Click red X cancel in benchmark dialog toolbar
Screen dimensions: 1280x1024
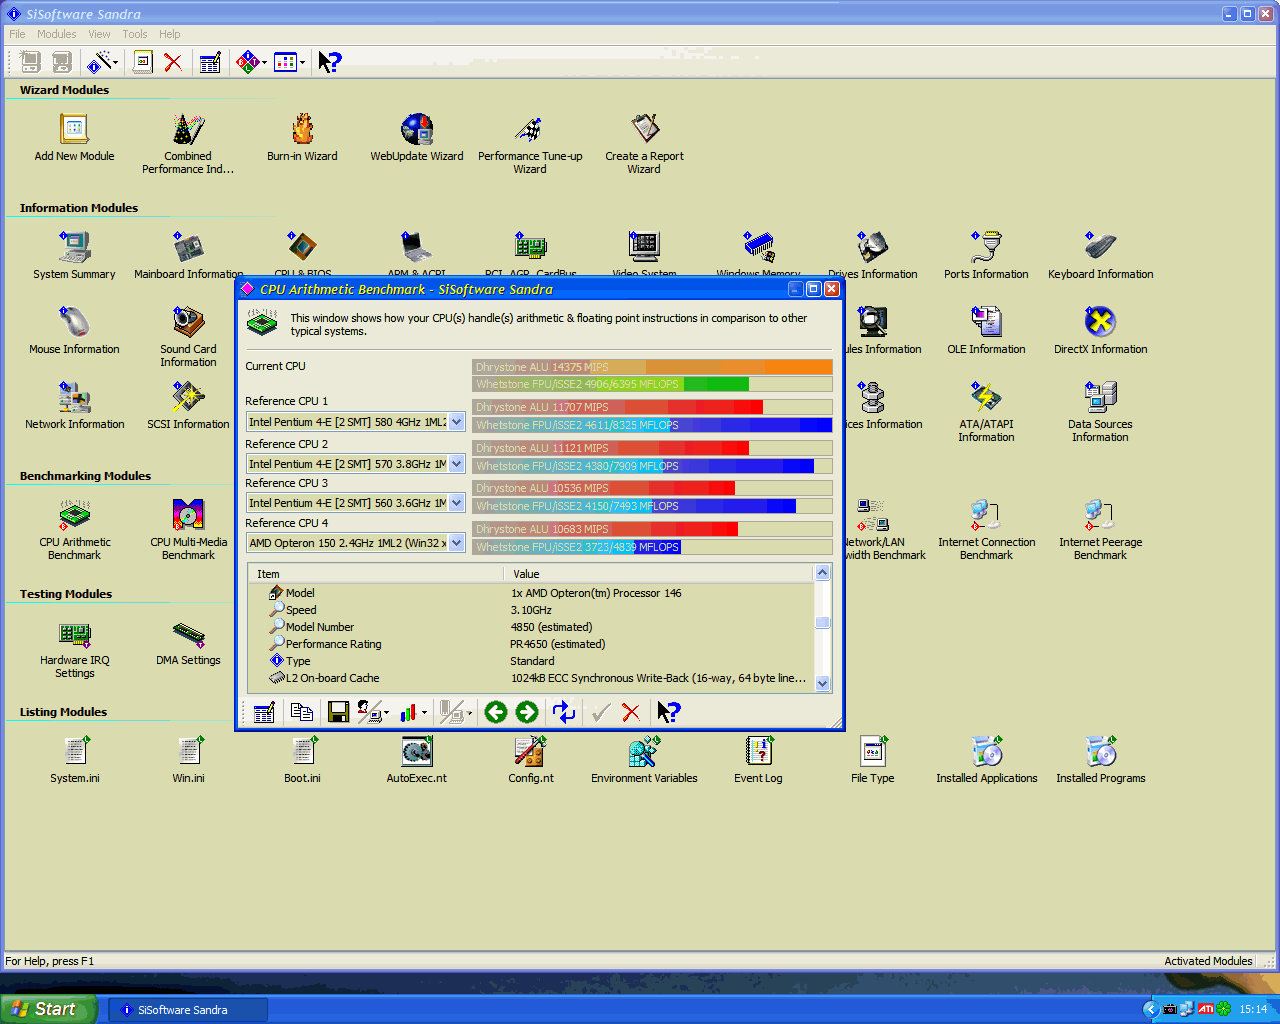click(631, 712)
